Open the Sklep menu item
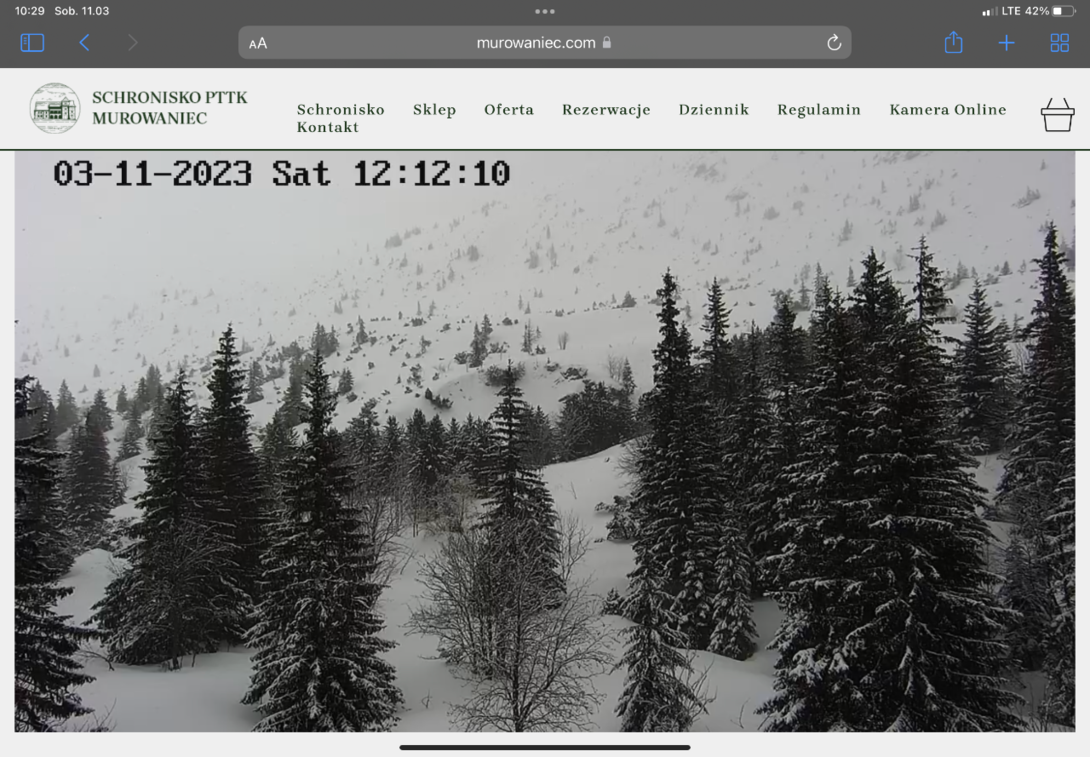This screenshot has height=757, width=1090. 434,110
